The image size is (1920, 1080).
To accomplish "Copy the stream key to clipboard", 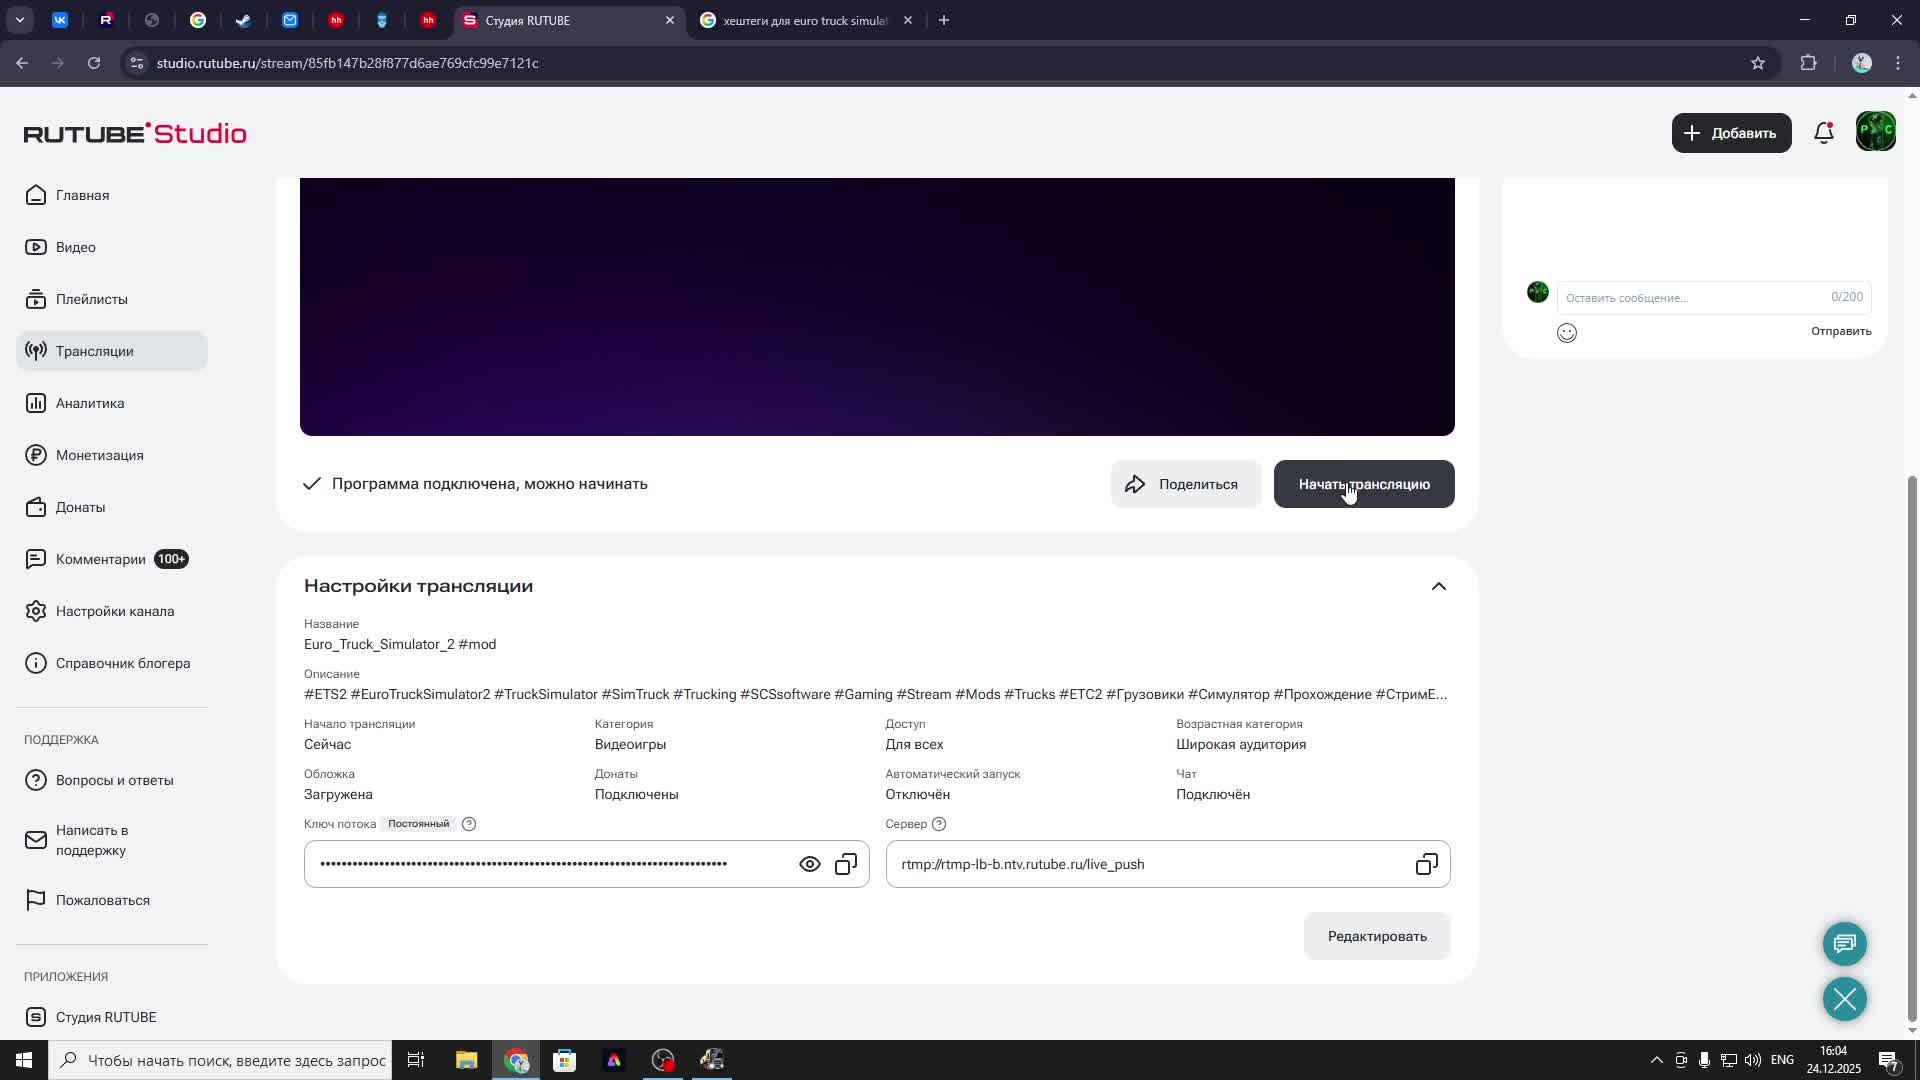I will tap(846, 864).
